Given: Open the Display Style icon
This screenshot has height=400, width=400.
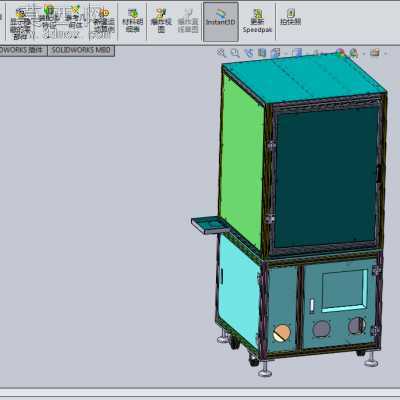Looking at the screenshot, I should [297, 53].
